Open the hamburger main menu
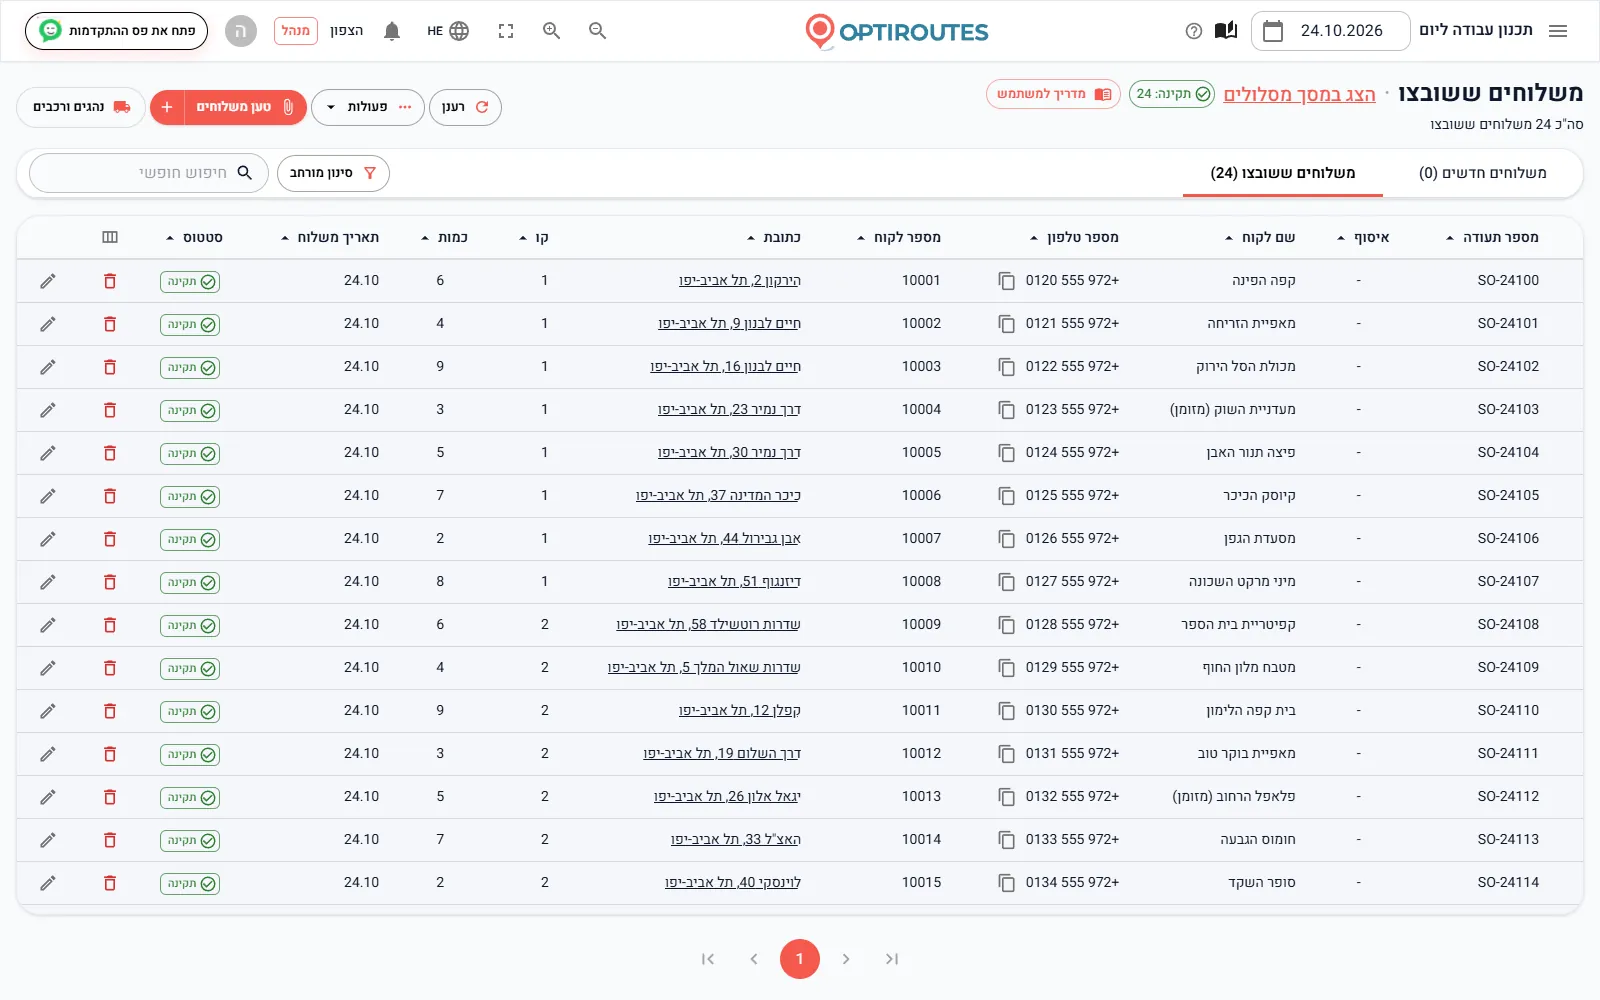Viewport: 1600px width, 1000px height. 1557,31
